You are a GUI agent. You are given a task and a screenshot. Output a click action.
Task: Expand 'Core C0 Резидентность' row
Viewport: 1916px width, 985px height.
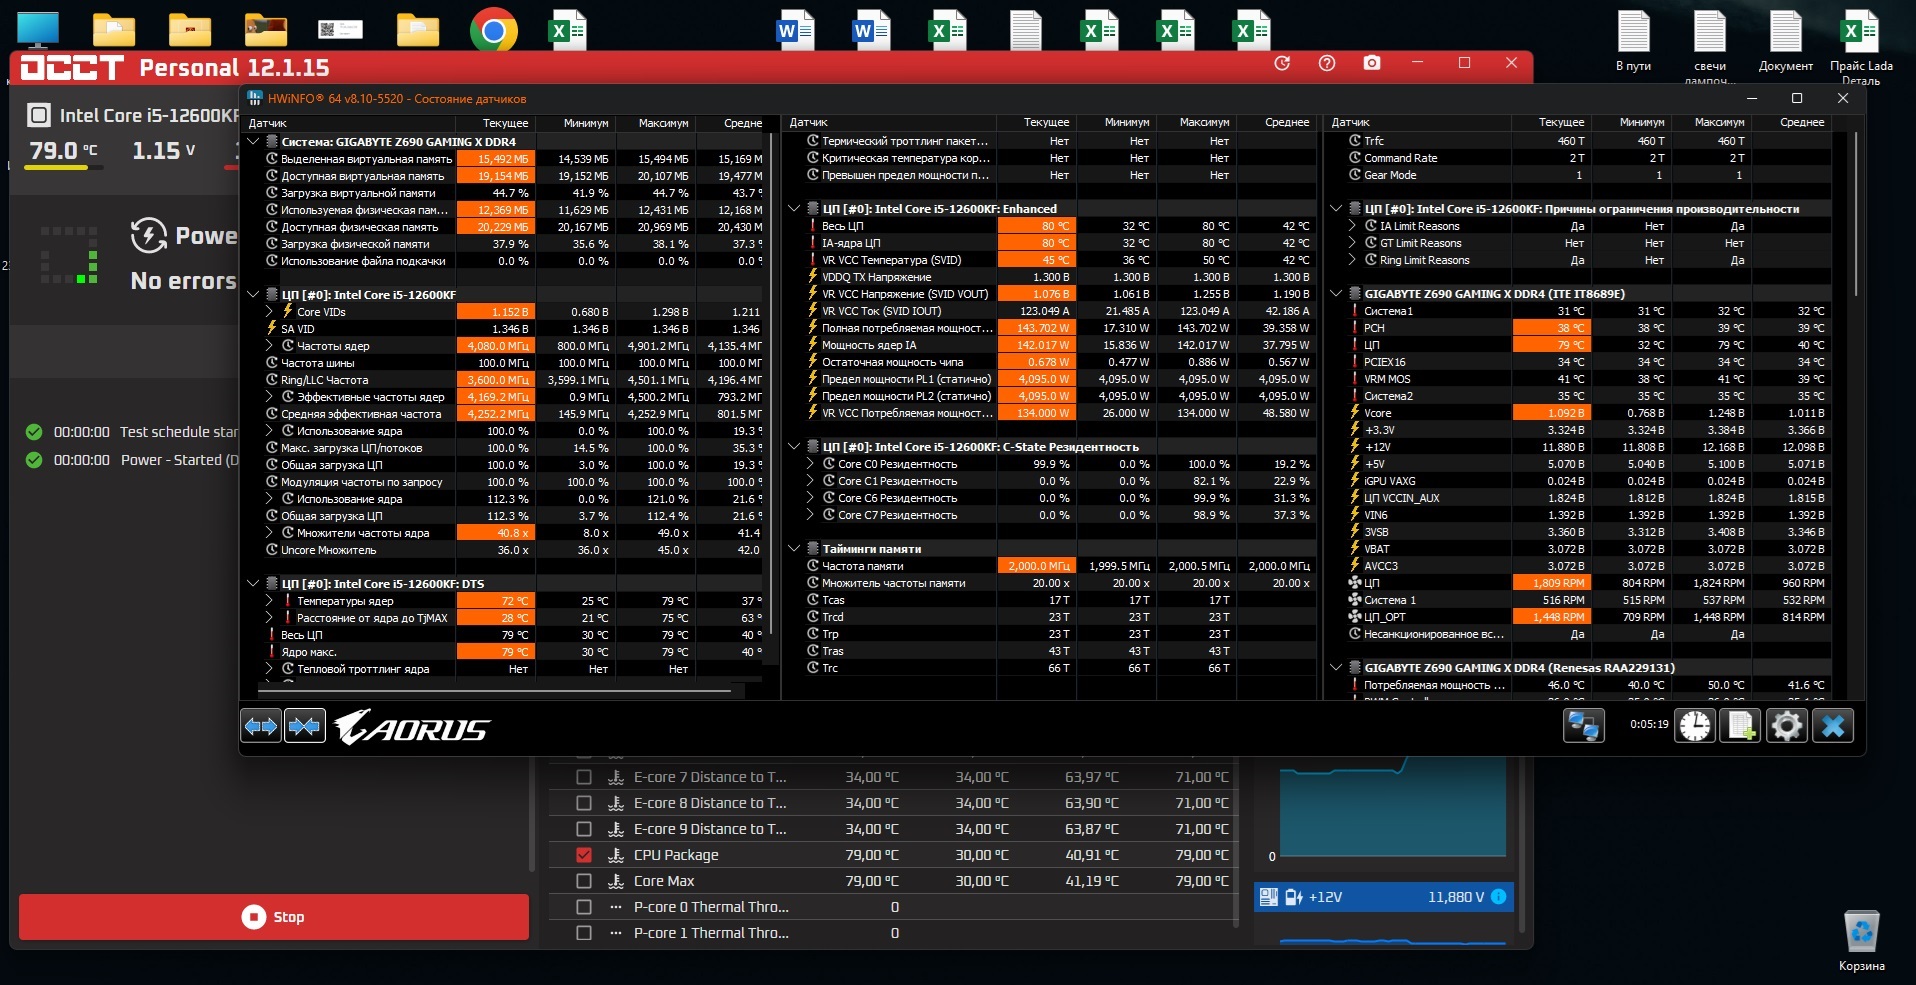click(x=811, y=464)
